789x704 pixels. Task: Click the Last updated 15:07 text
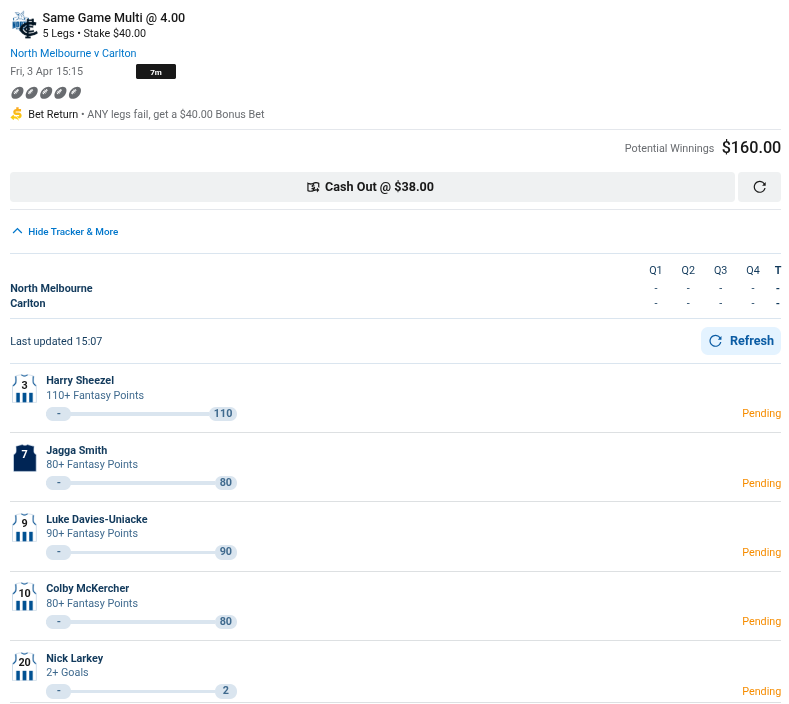point(56,341)
